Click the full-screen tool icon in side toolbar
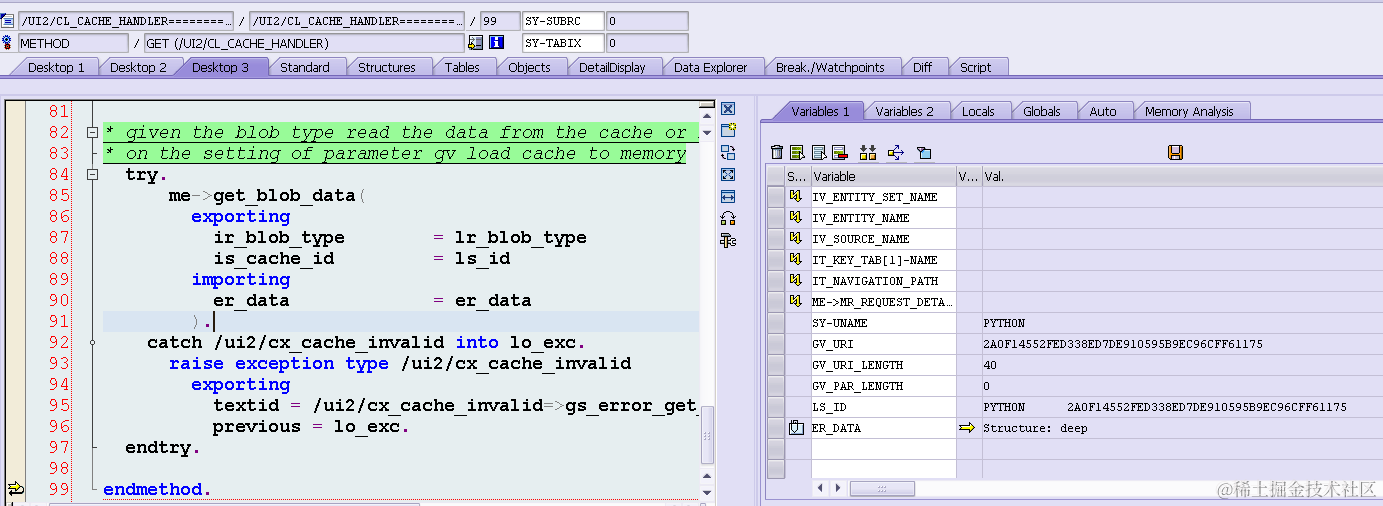Viewport: 1383px width, 506px height. point(728,174)
